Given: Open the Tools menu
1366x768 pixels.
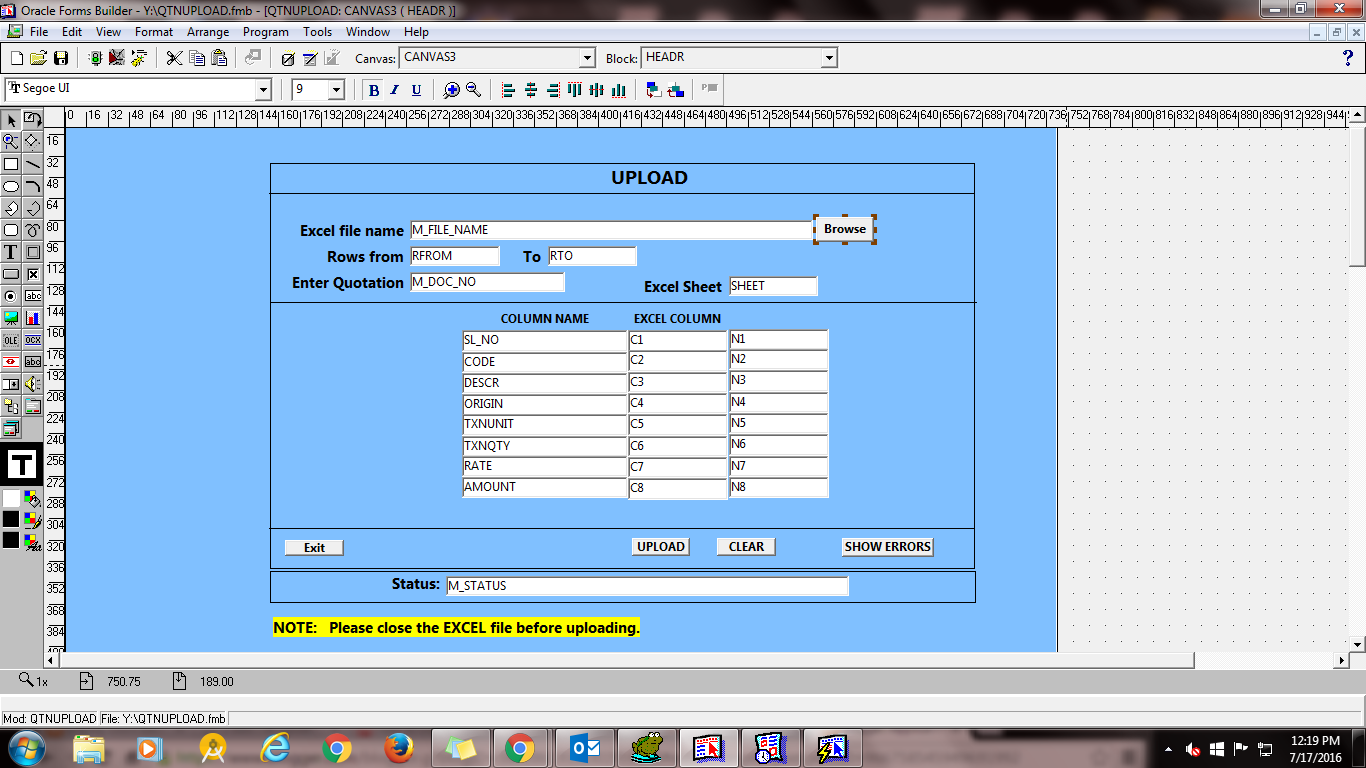Looking at the screenshot, I should point(317,31).
